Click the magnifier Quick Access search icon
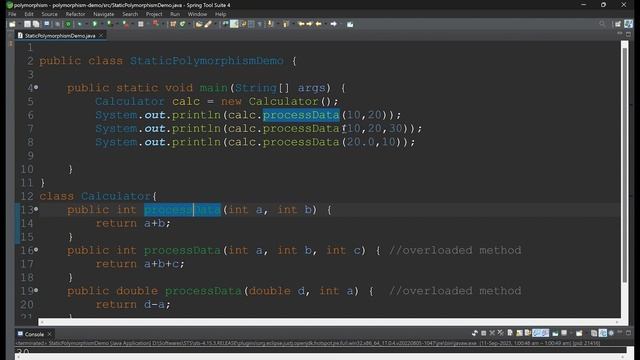The height and width of the screenshot is (360, 640). [x=602, y=24]
